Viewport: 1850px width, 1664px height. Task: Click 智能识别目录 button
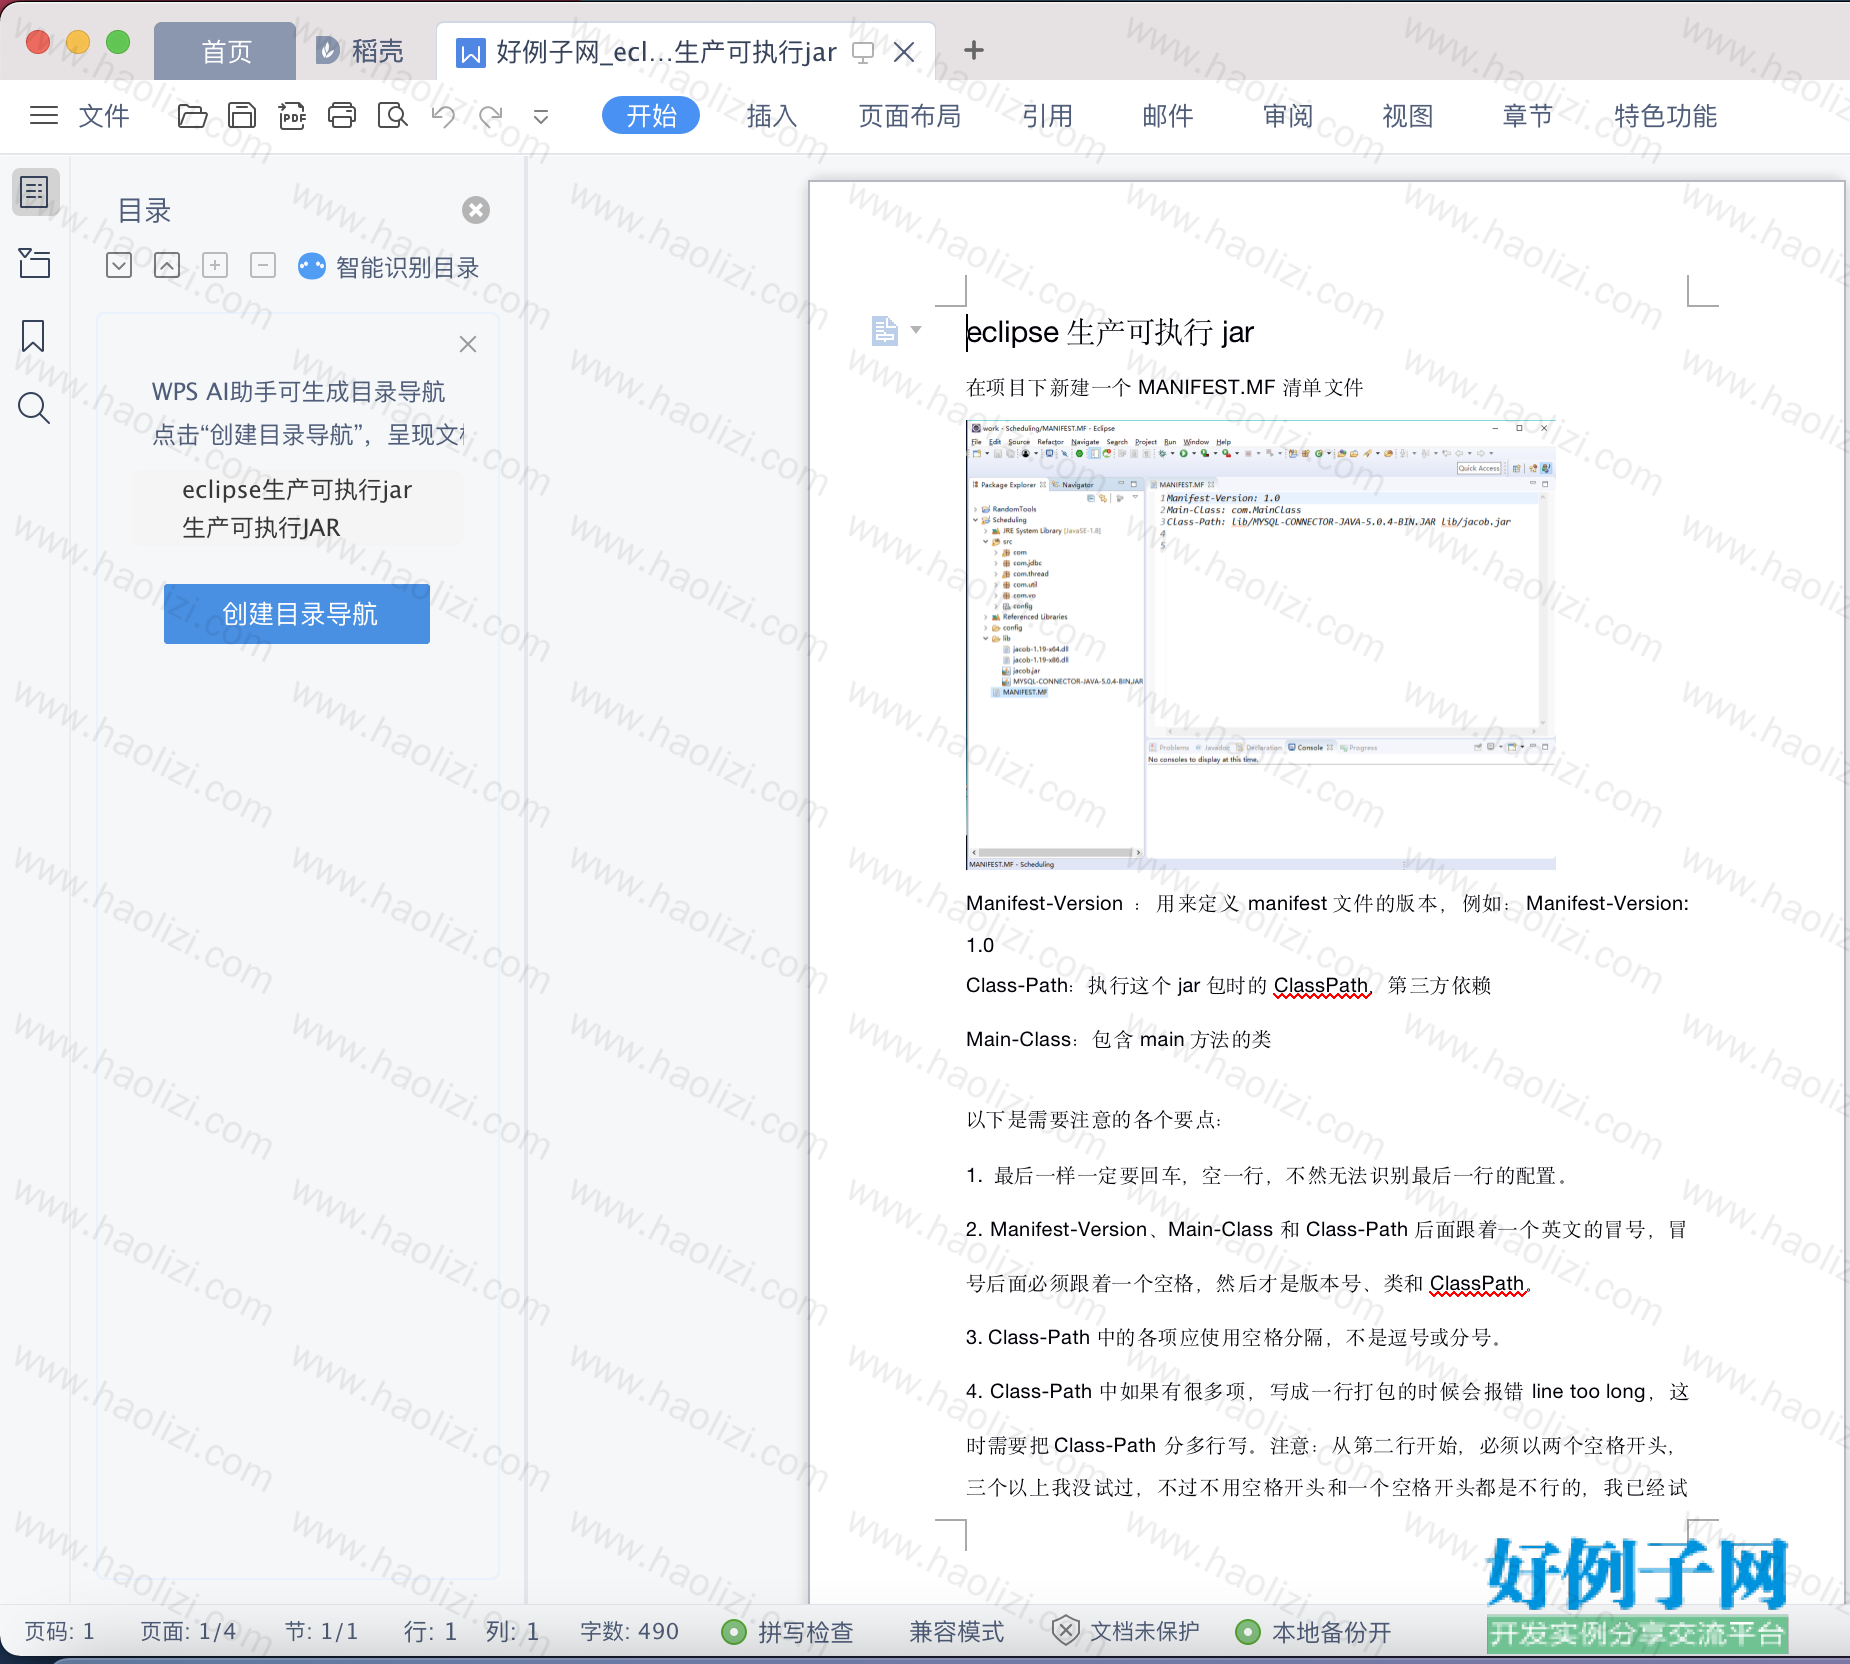pyautogui.click(x=389, y=267)
